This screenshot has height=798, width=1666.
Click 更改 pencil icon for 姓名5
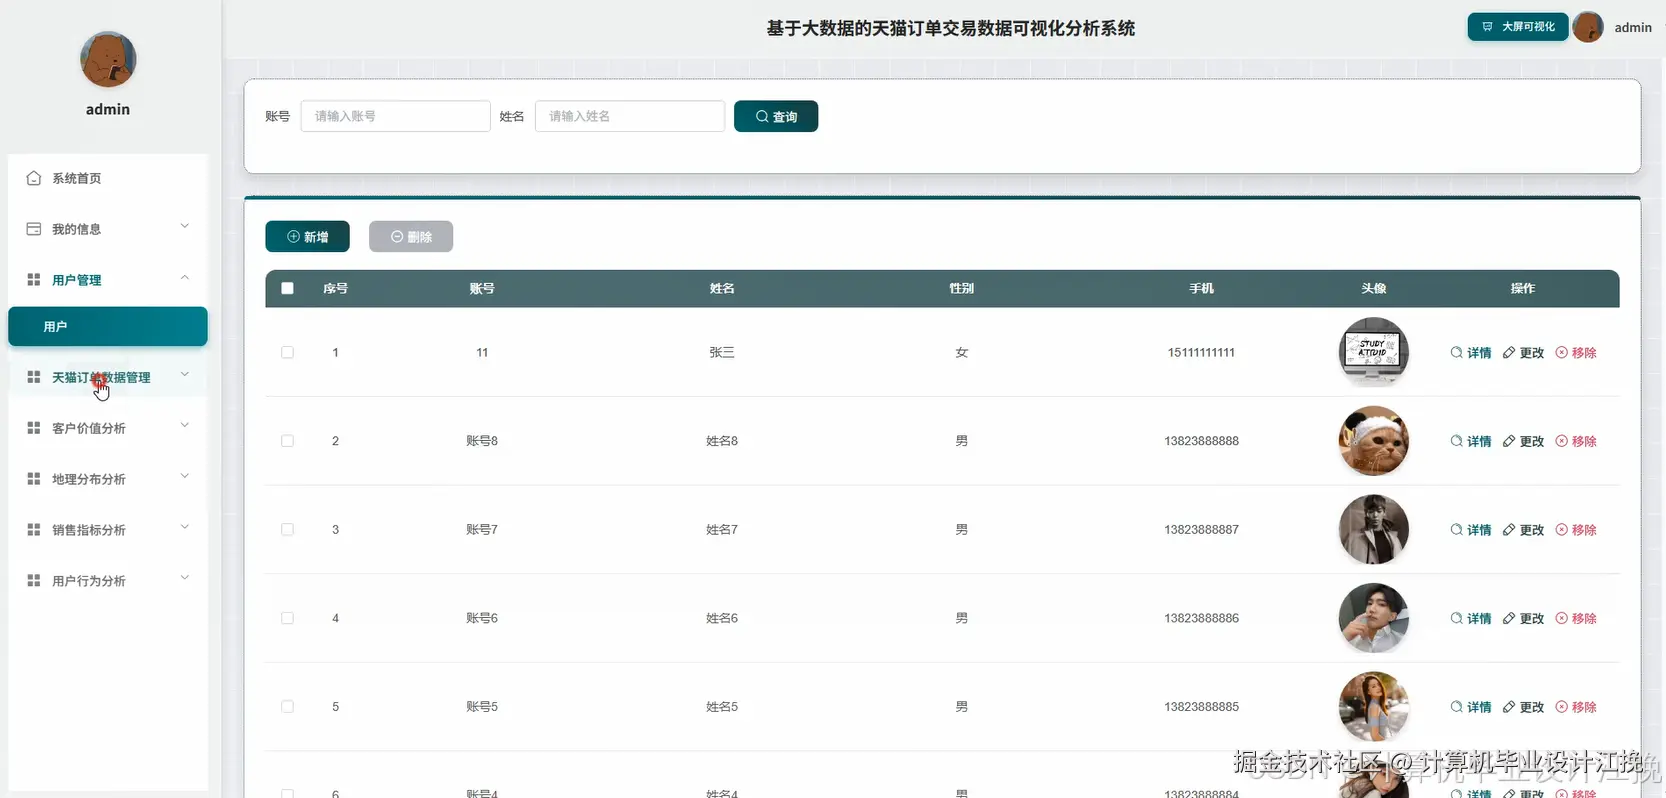click(1509, 707)
